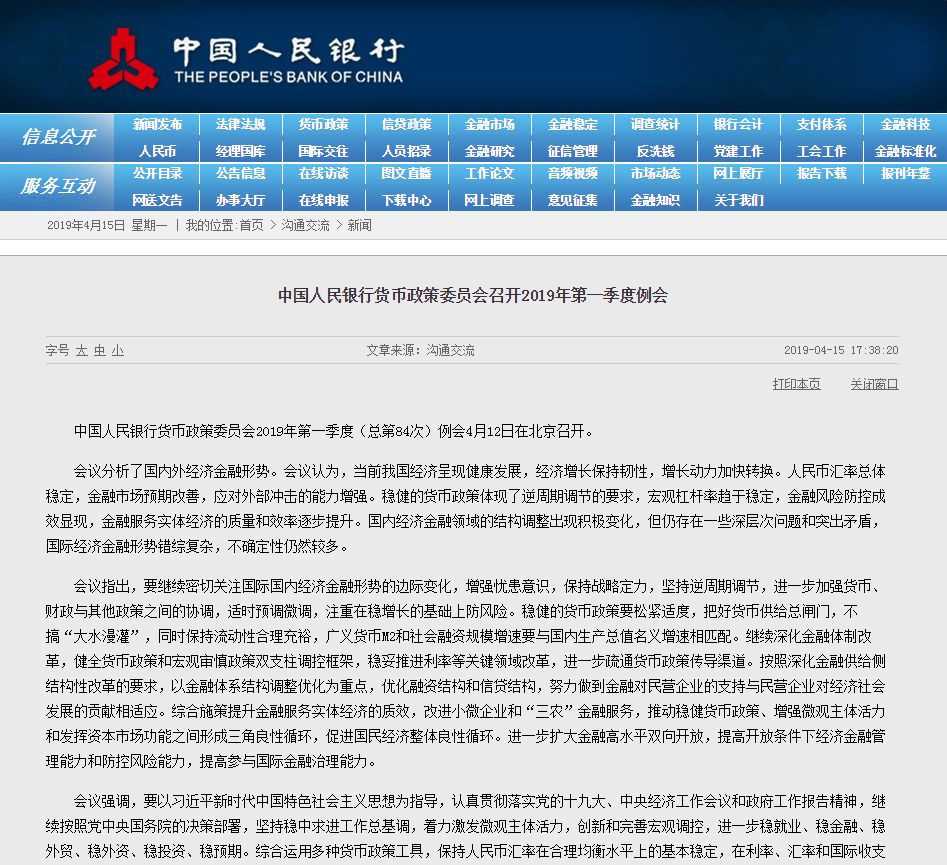Screen dimensions: 947x865
Task: Open 法律法规 menu item
Action: pos(240,124)
